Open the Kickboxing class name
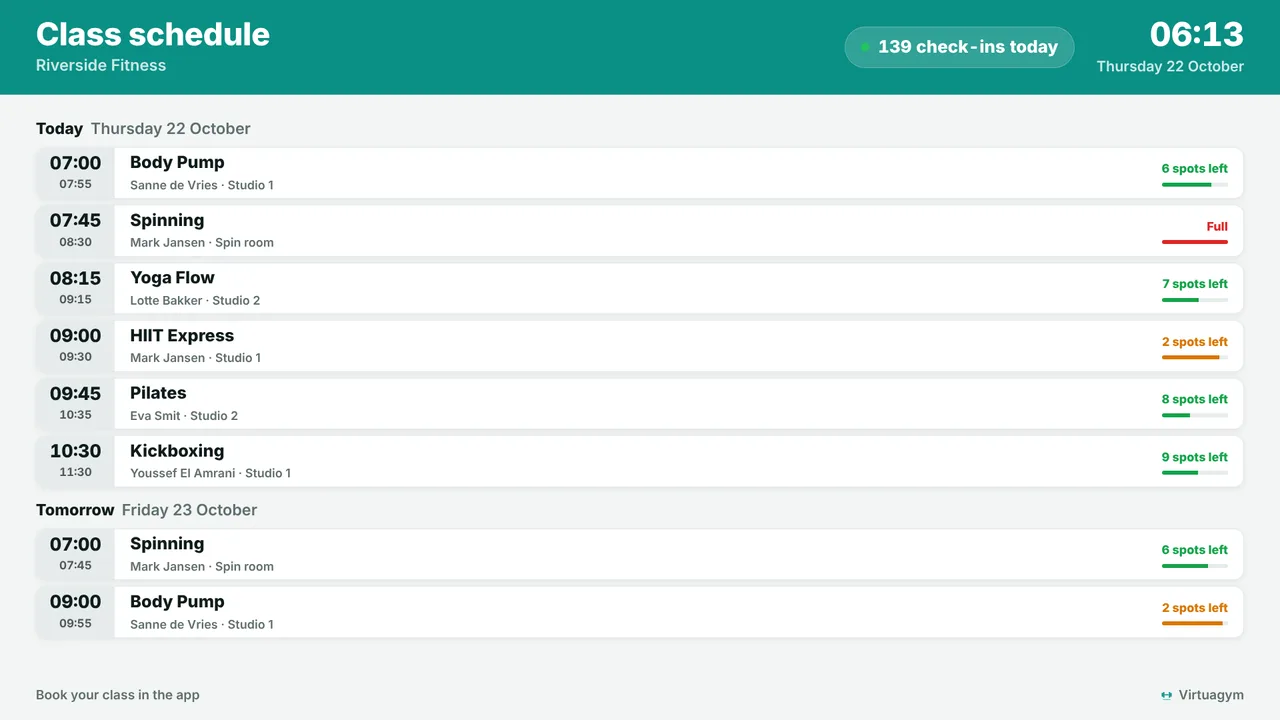The height and width of the screenshot is (720, 1280). coord(177,451)
